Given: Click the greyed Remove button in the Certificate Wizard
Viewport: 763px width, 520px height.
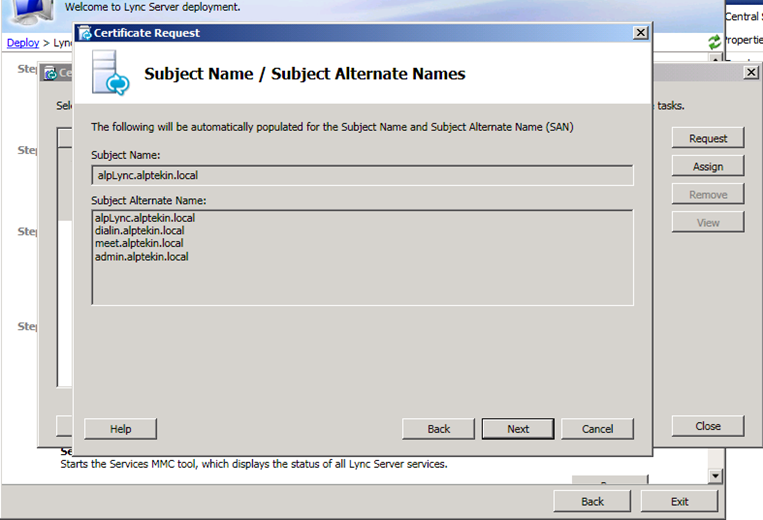Looking at the screenshot, I should (x=708, y=195).
